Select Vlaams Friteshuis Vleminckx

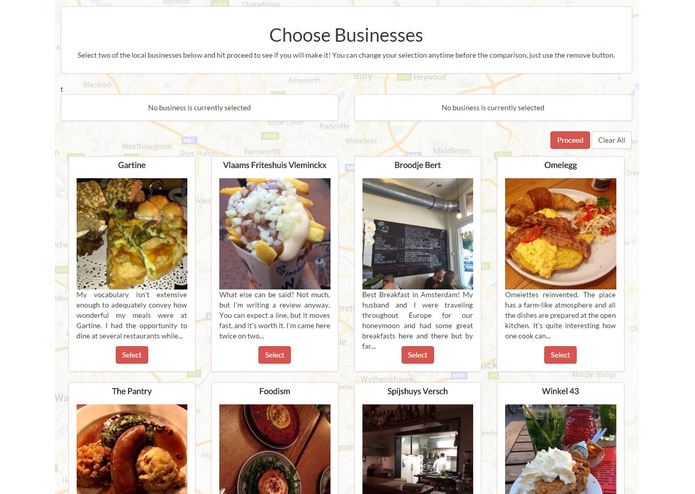coord(274,355)
